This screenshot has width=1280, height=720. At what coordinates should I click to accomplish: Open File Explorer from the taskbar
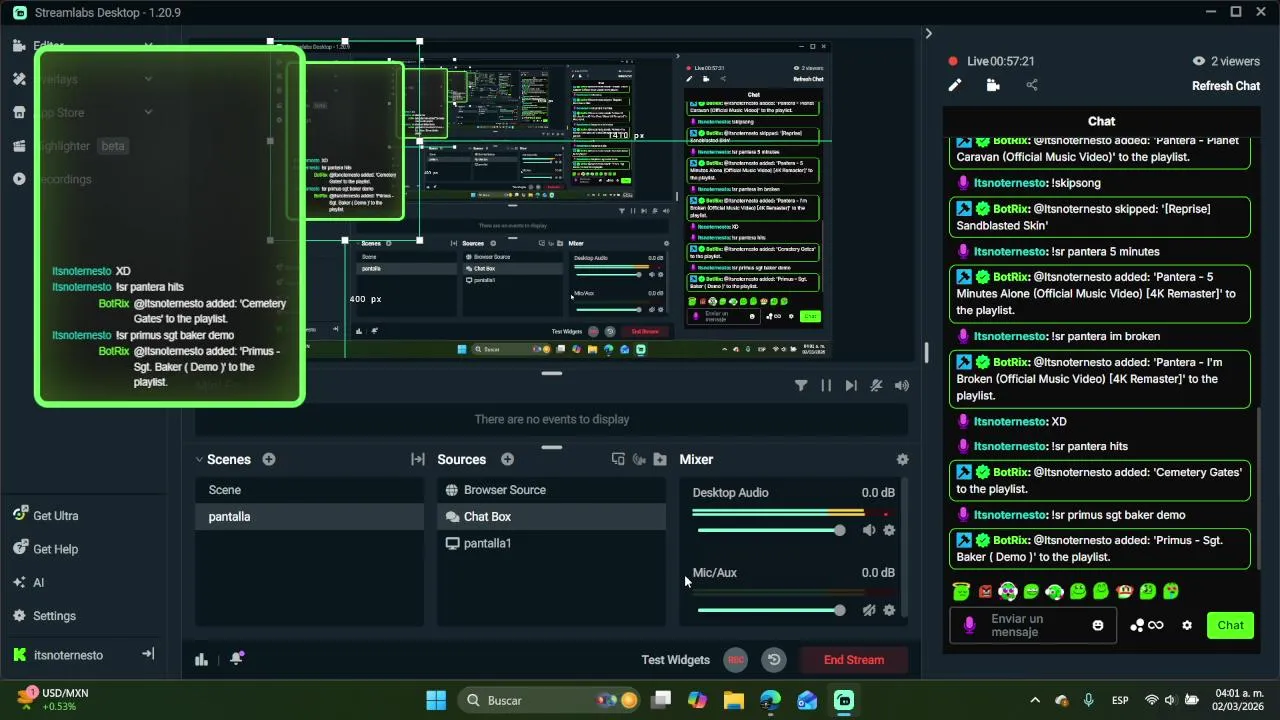pyautogui.click(x=734, y=700)
